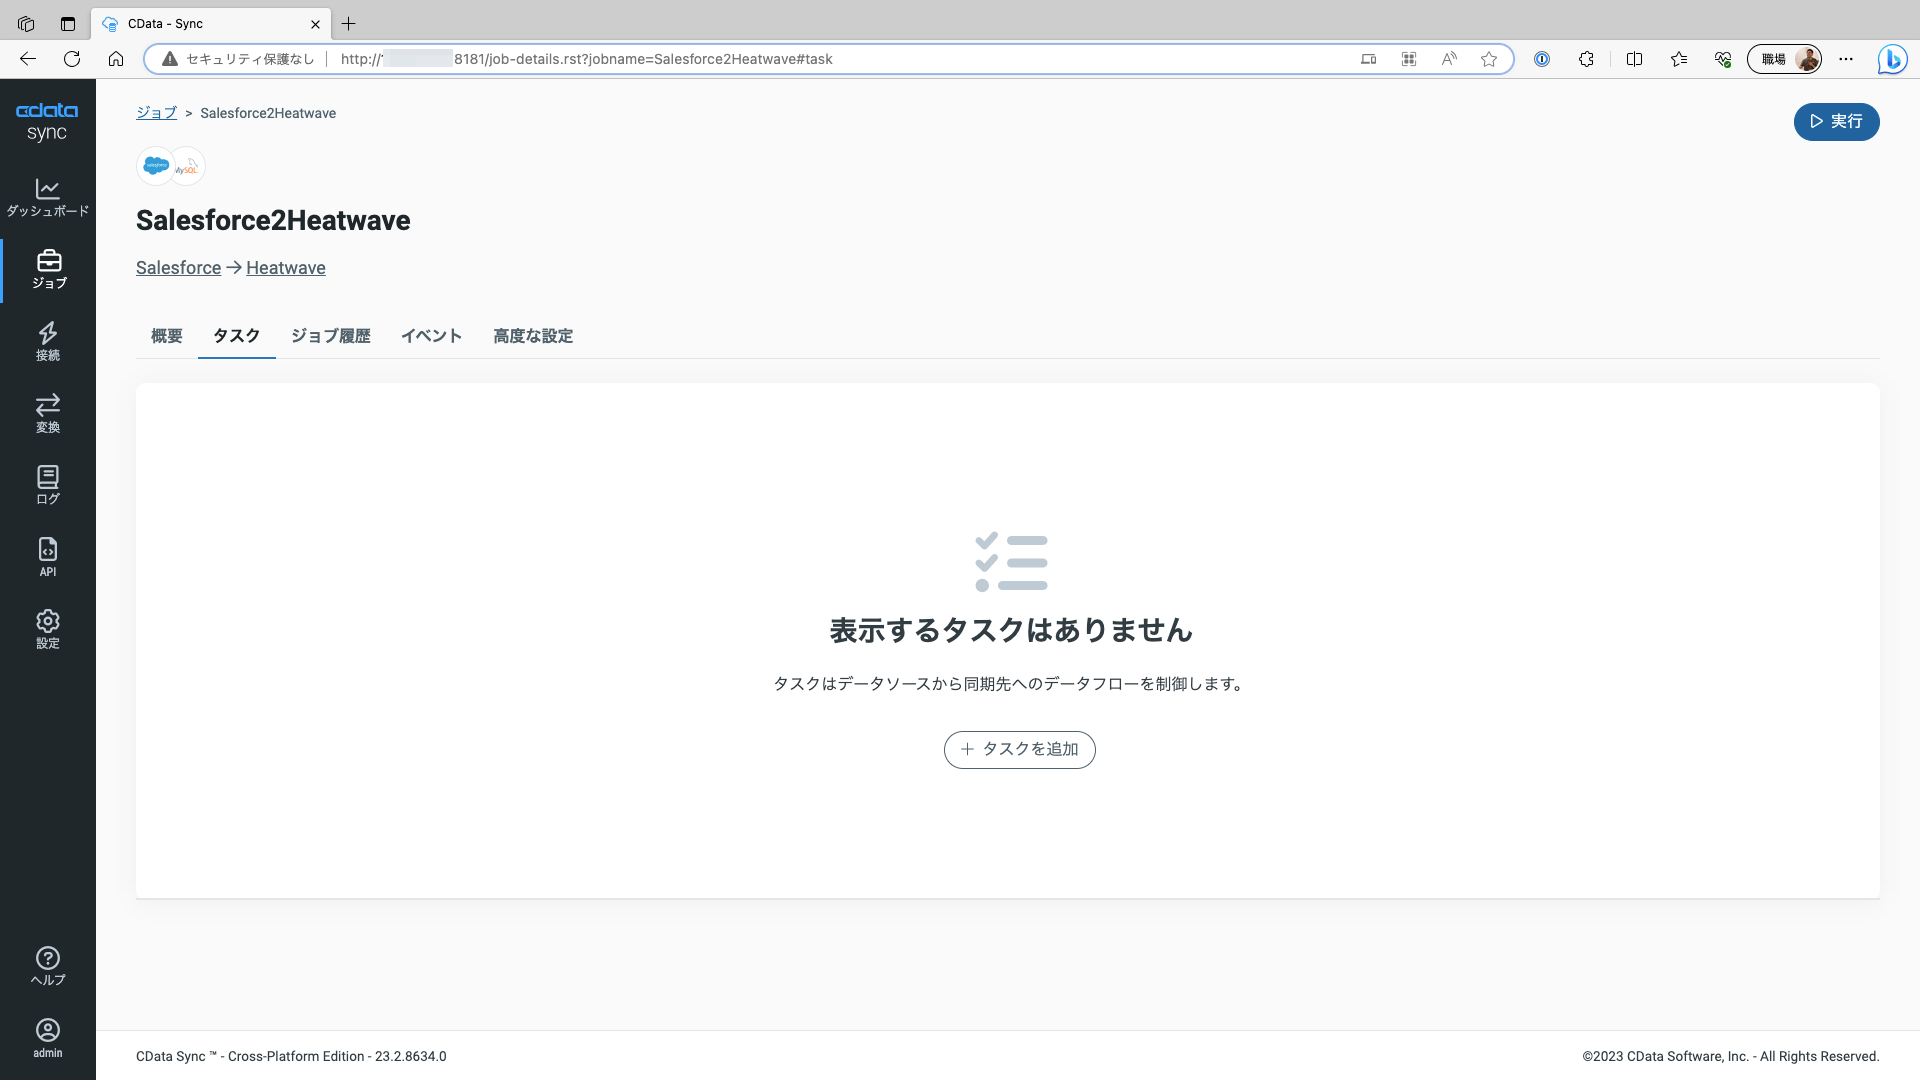Switch to the 概要 tab
The image size is (1920, 1080).
166,336
